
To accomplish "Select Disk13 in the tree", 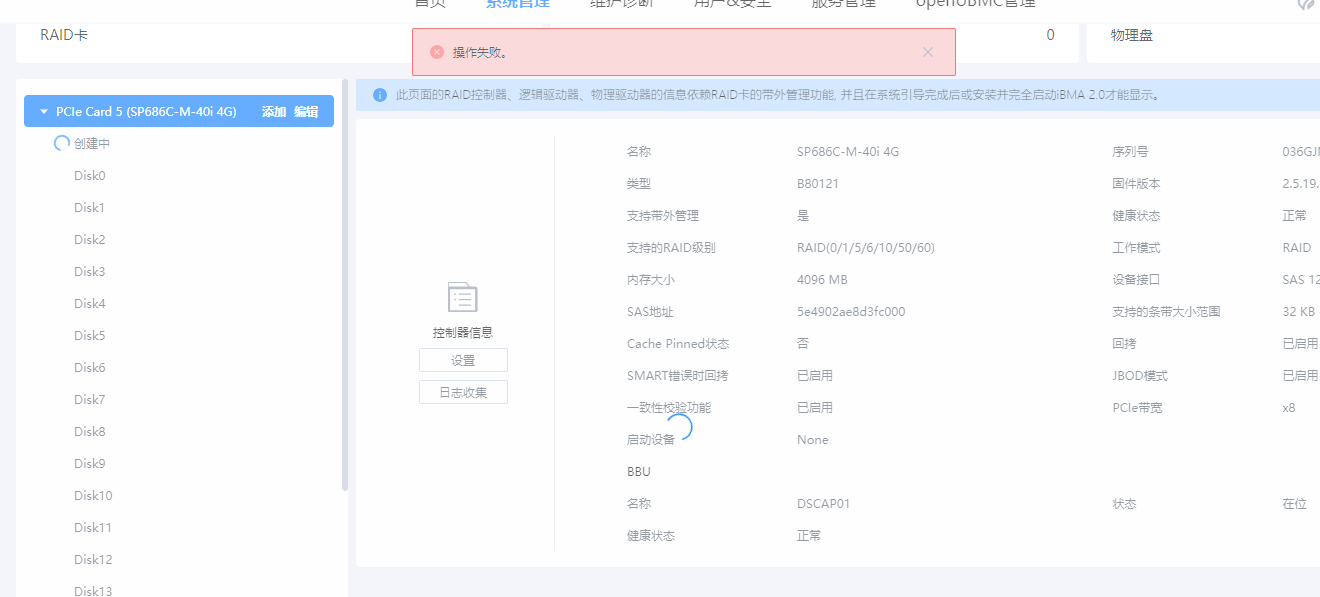I will (93, 590).
